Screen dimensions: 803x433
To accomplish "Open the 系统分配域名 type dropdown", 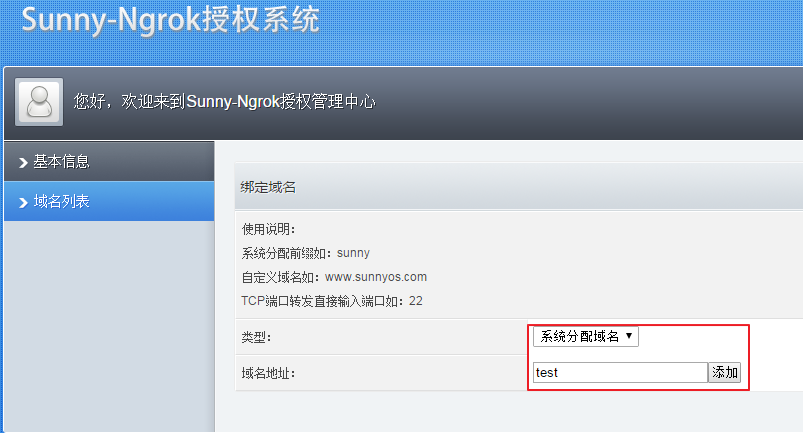I will [586, 336].
